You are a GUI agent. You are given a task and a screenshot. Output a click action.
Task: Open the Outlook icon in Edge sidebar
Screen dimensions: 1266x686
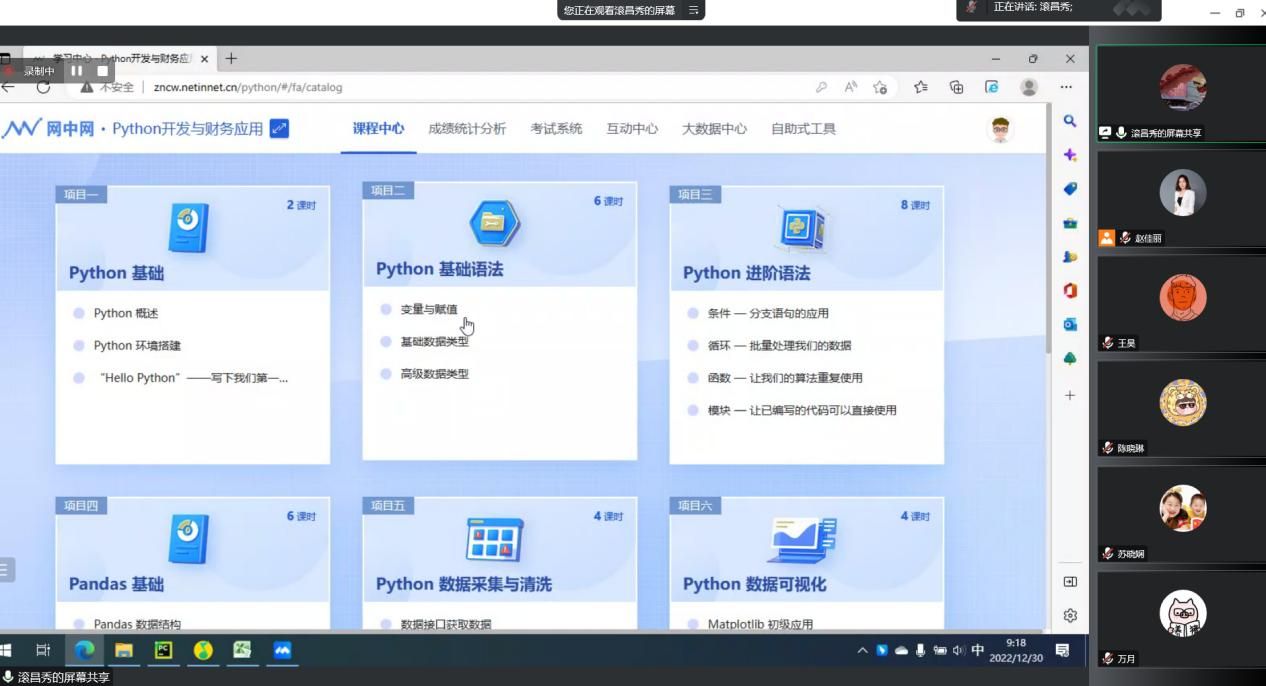pos(1069,325)
